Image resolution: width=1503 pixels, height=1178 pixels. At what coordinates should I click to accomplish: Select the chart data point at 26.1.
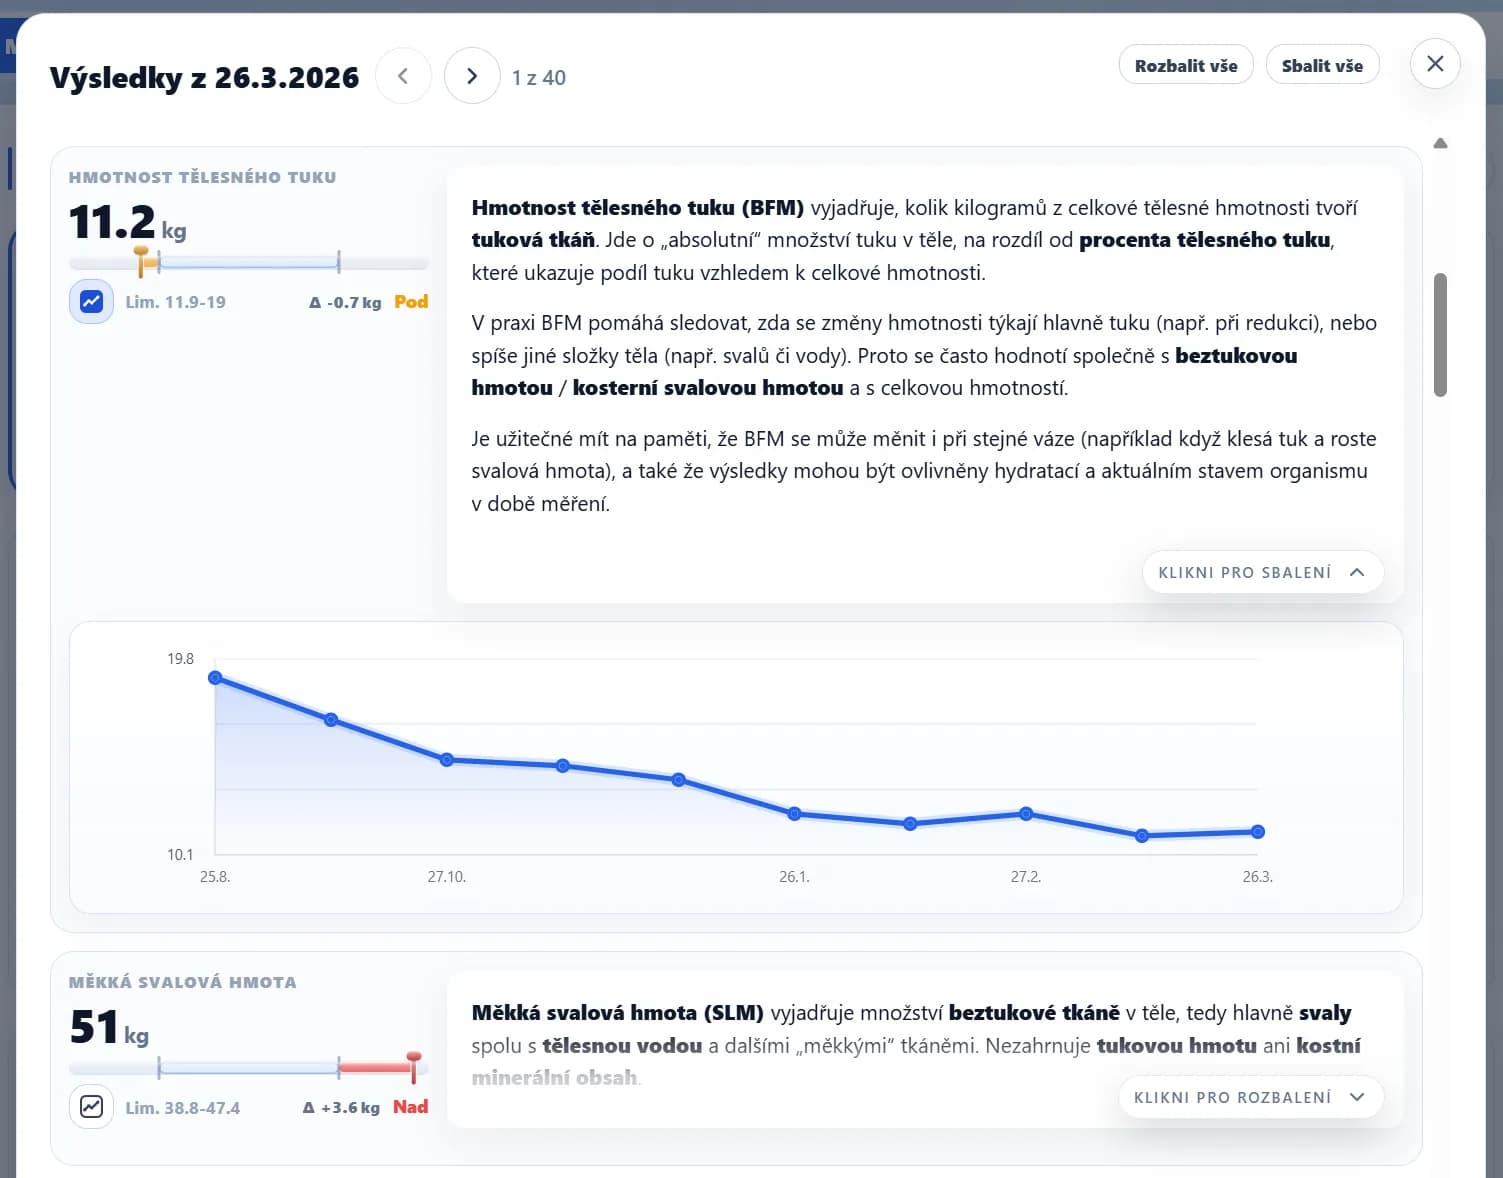pos(794,814)
